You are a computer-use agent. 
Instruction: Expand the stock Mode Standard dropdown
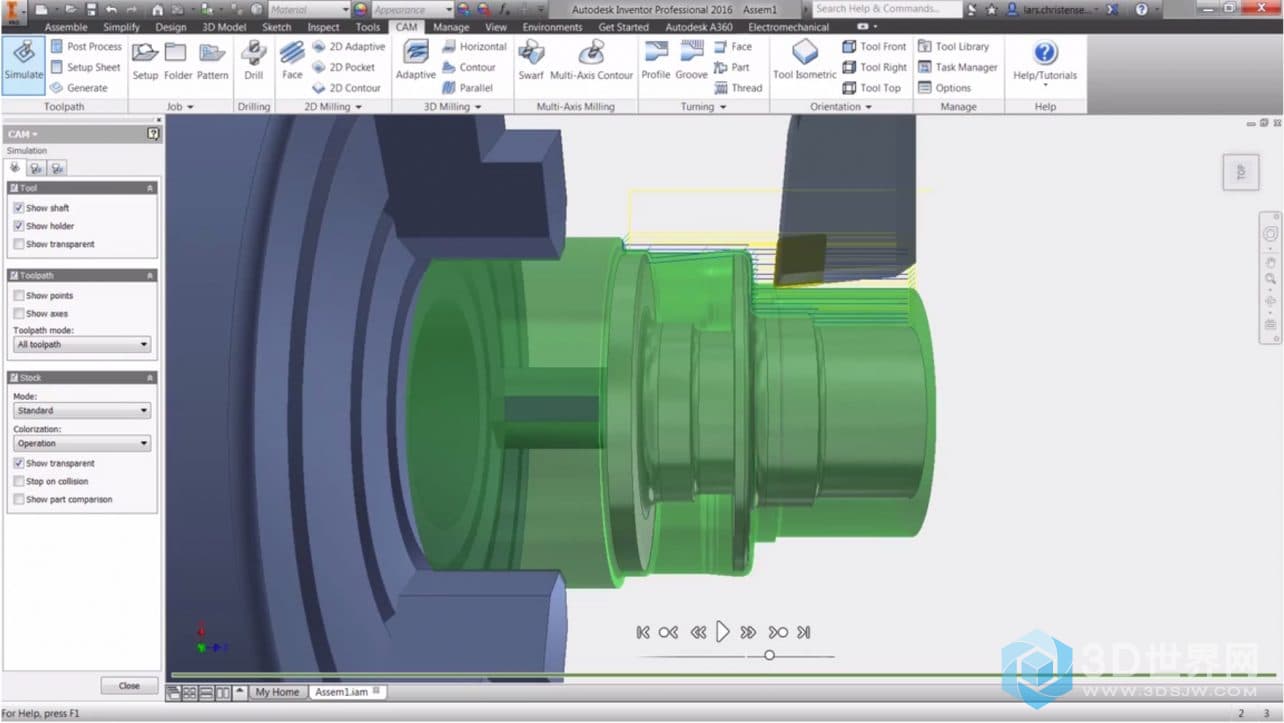coord(82,410)
